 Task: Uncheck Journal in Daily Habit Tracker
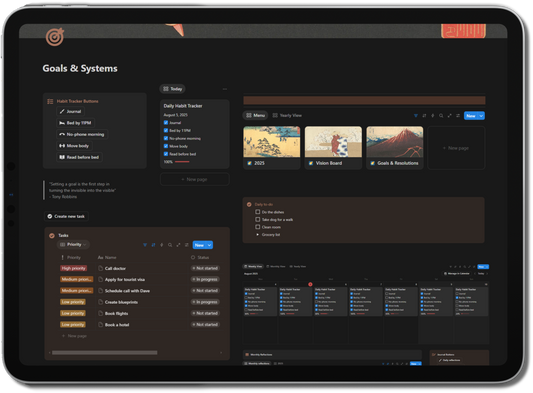tap(166, 122)
